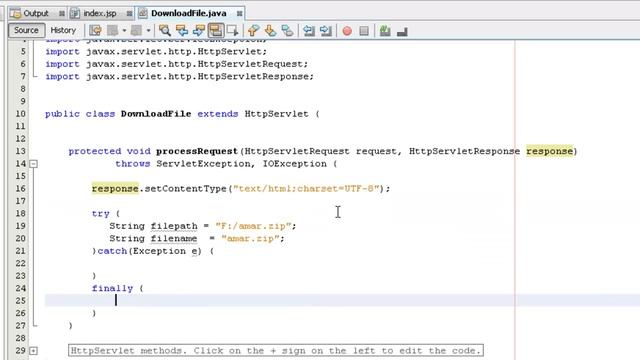
Task: Toggle Rectangular Selection mode
Action: (232, 31)
